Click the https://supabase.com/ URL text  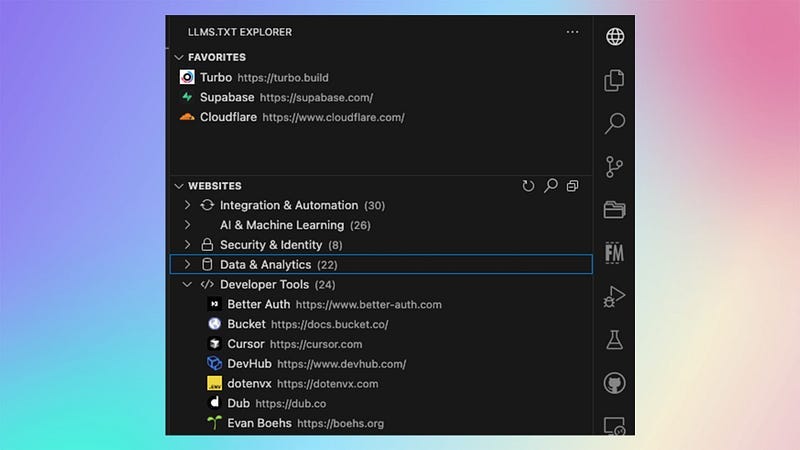point(316,97)
